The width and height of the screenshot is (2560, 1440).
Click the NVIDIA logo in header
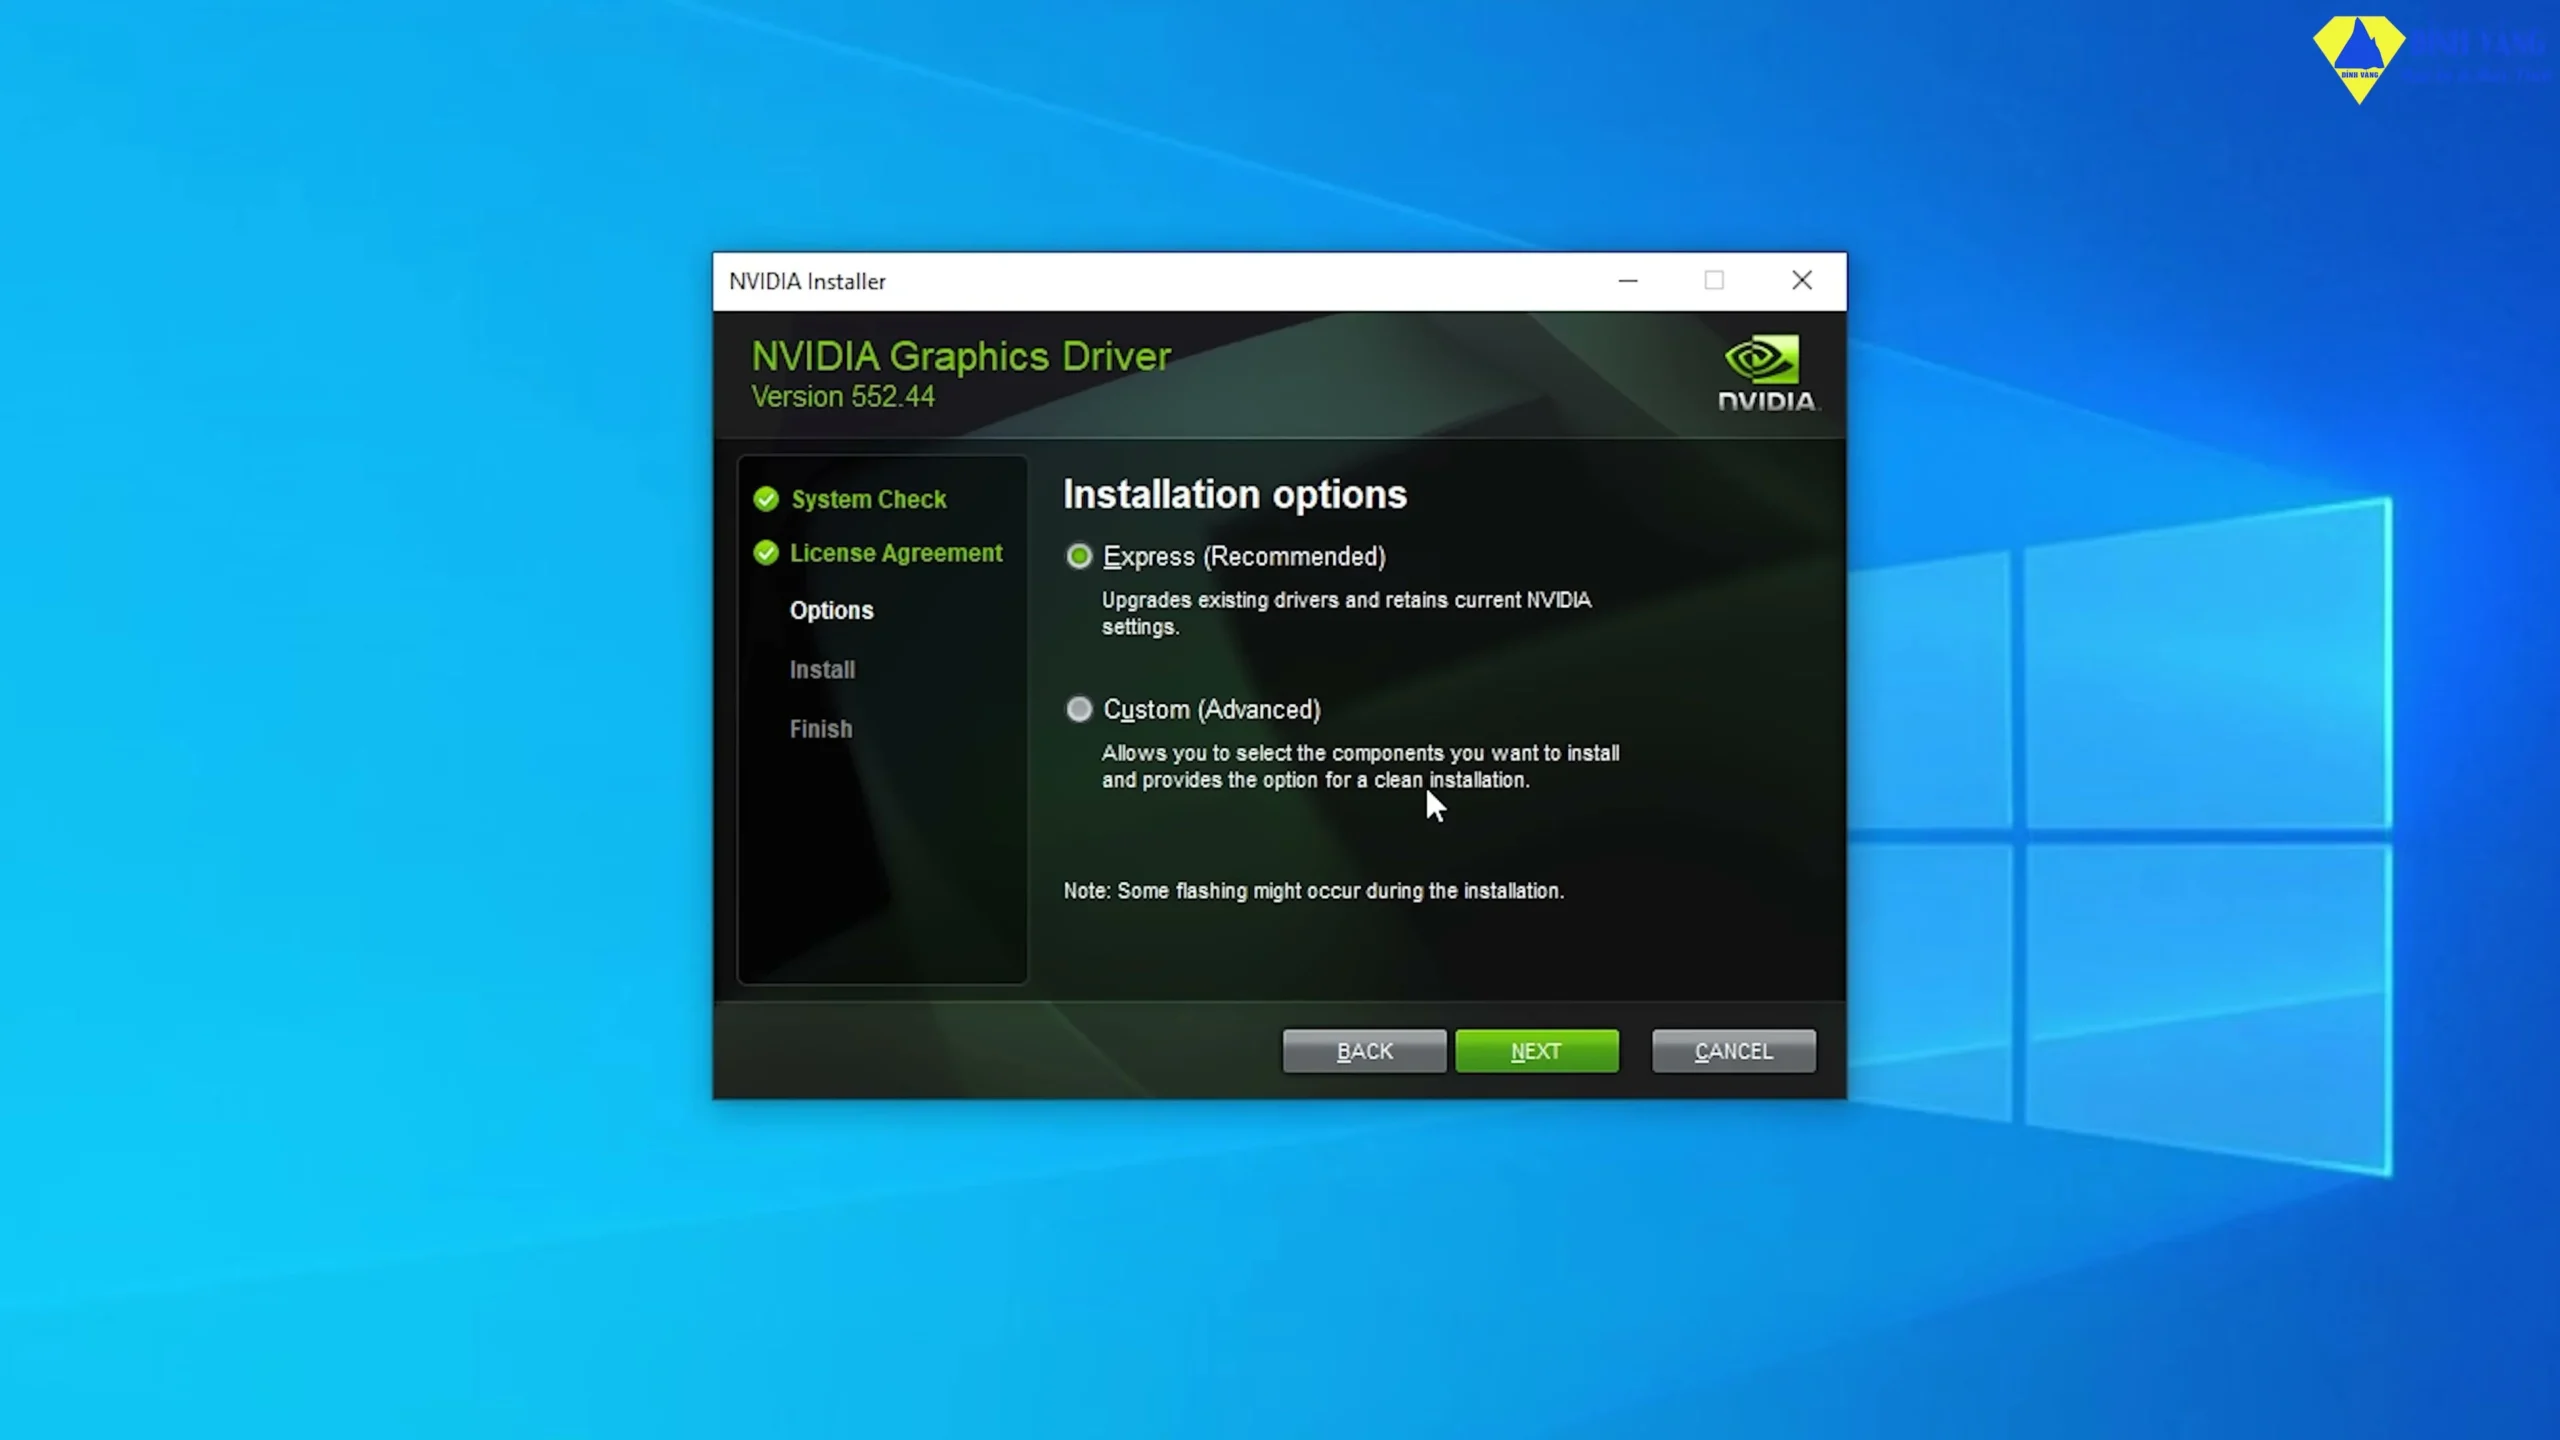[x=1767, y=374]
